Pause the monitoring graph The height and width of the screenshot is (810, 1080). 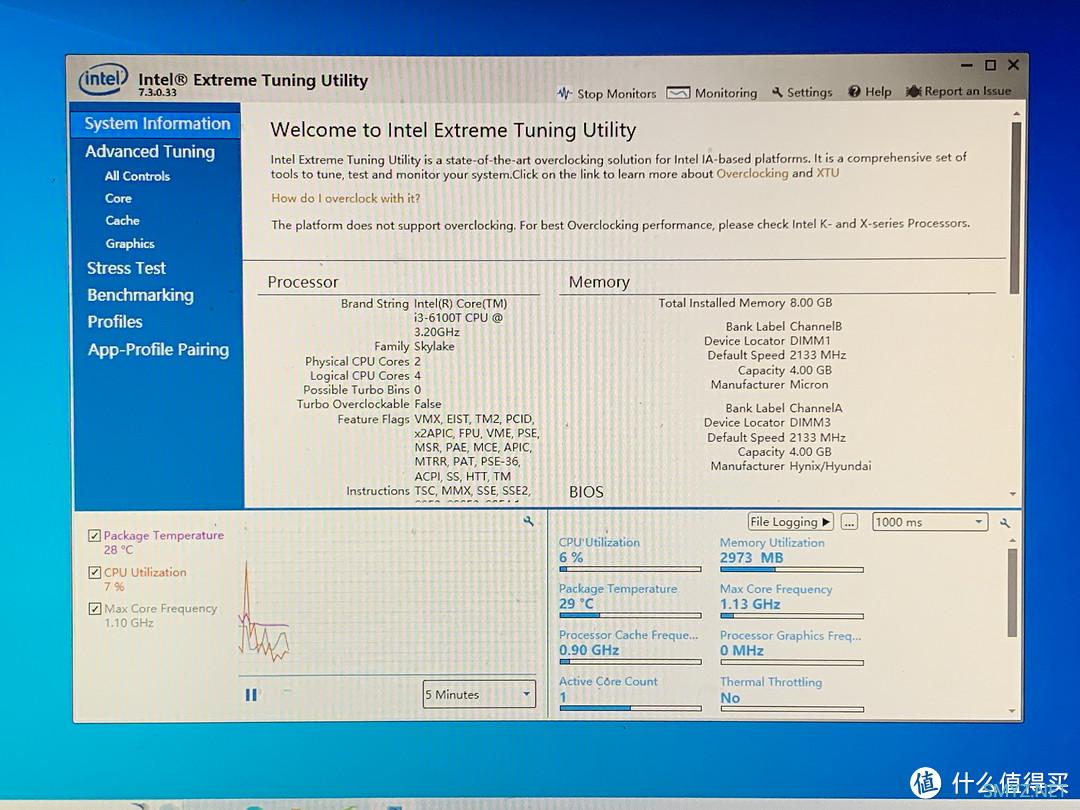(x=251, y=695)
